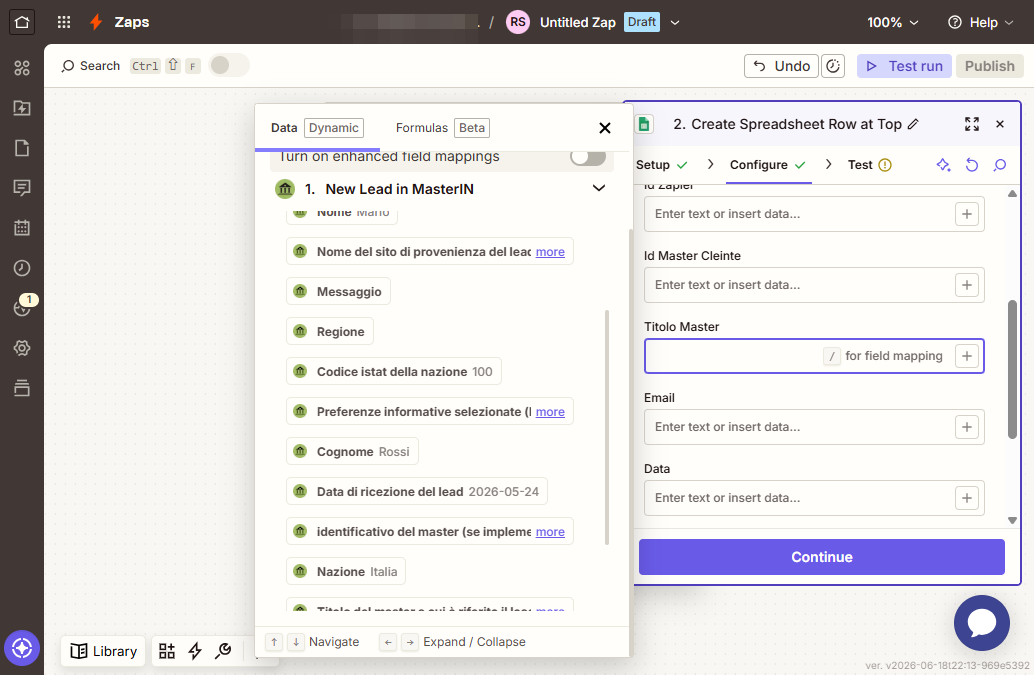
Task: Open the status icon with badge 1
Action: click(x=22, y=307)
